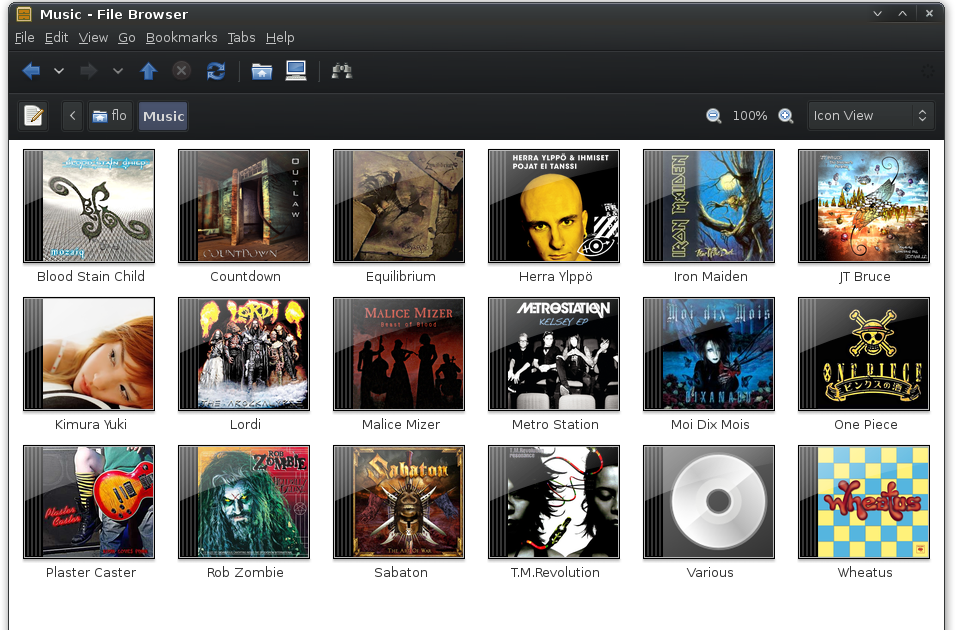
Task: Click the "Equilibrium" folder name
Action: pos(401,277)
